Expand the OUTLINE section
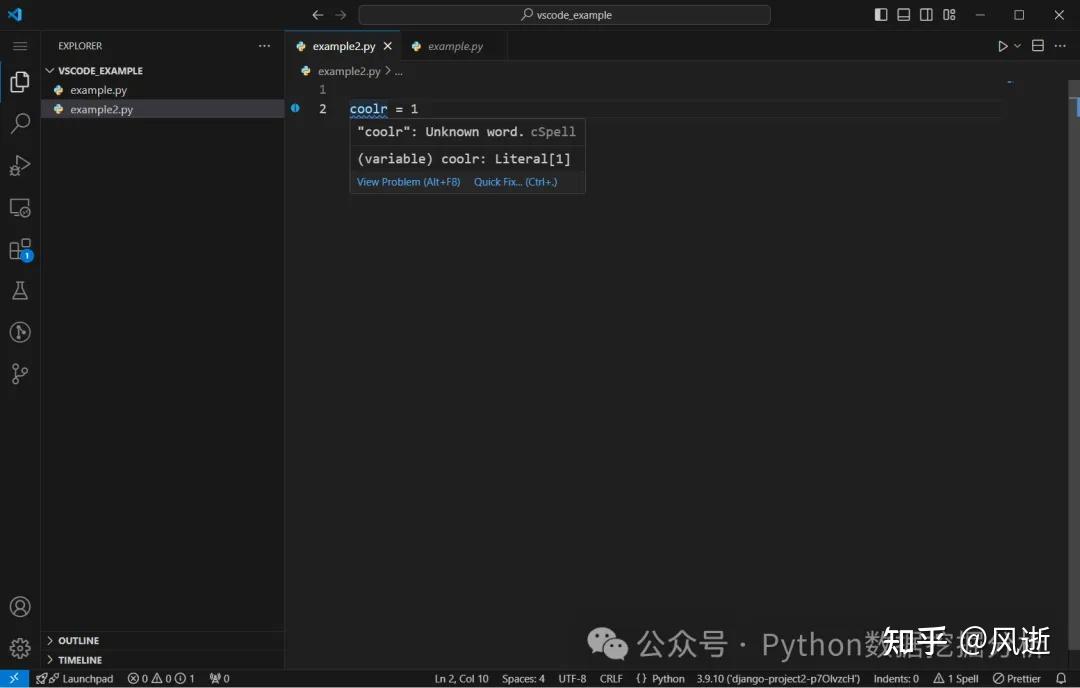The width and height of the screenshot is (1080, 688). (78, 641)
